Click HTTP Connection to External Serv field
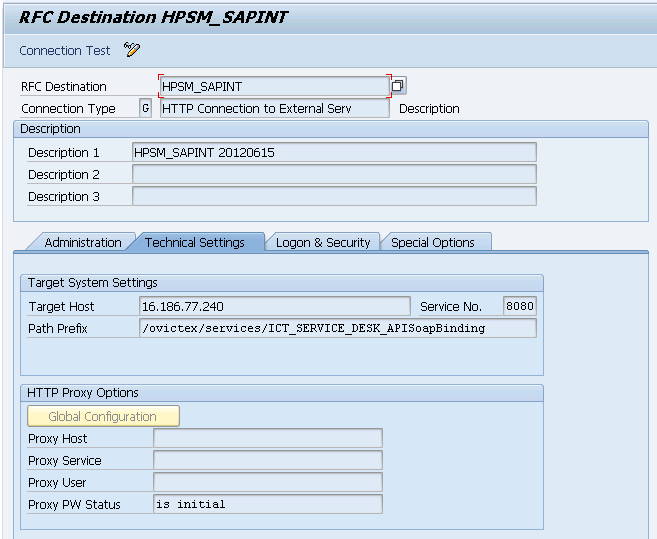Screen dimensions: 657x539 tap(274, 109)
